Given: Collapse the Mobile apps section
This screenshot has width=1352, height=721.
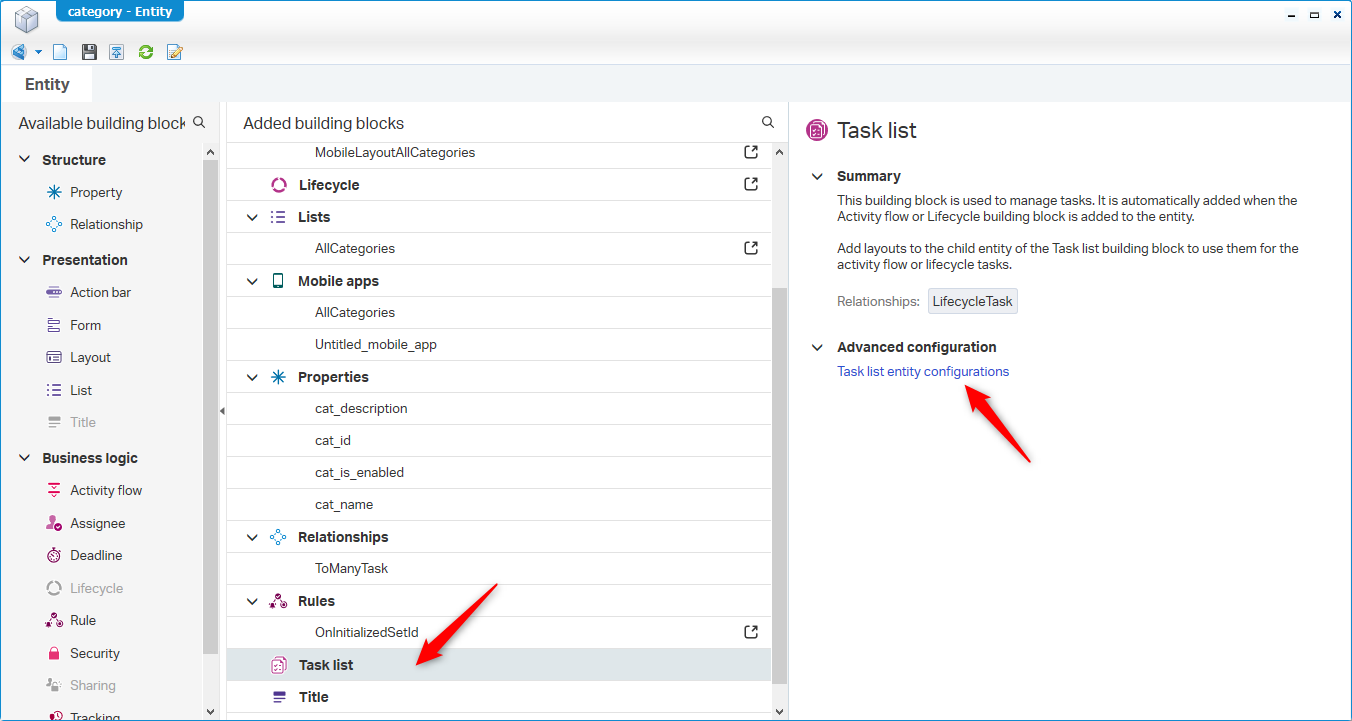Looking at the screenshot, I should 252,281.
